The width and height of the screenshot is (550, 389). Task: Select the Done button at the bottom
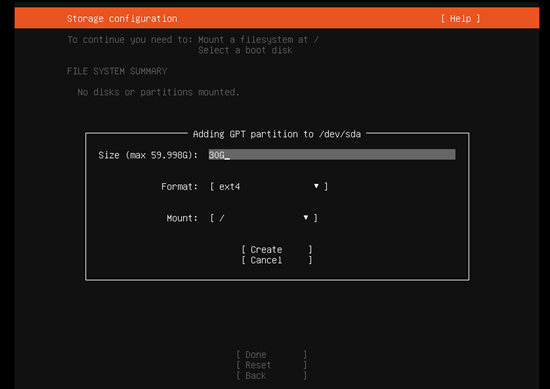271,355
